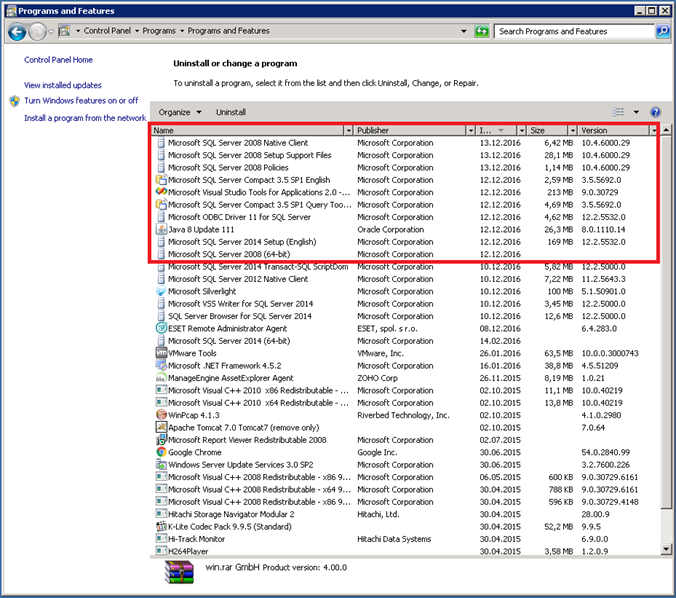Click the VMware Tools icon
The image size is (676, 598).
pyautogui.click(x=161, y=353)
